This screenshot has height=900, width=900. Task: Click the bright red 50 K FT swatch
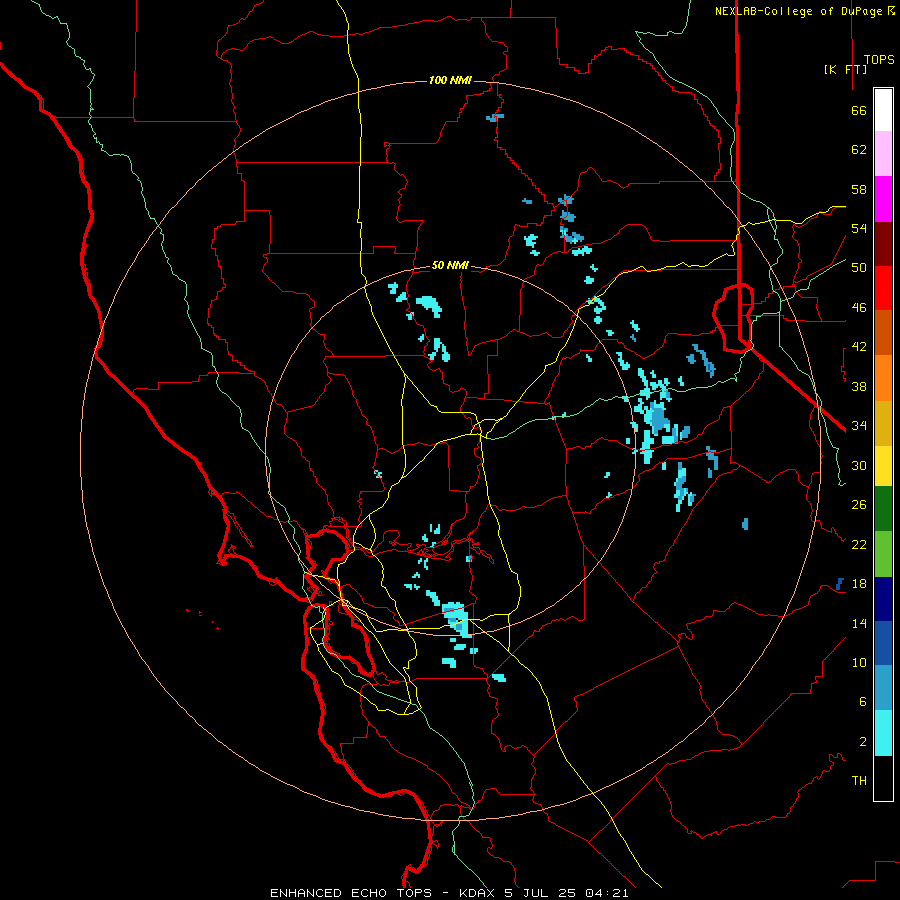click(883, 288)
